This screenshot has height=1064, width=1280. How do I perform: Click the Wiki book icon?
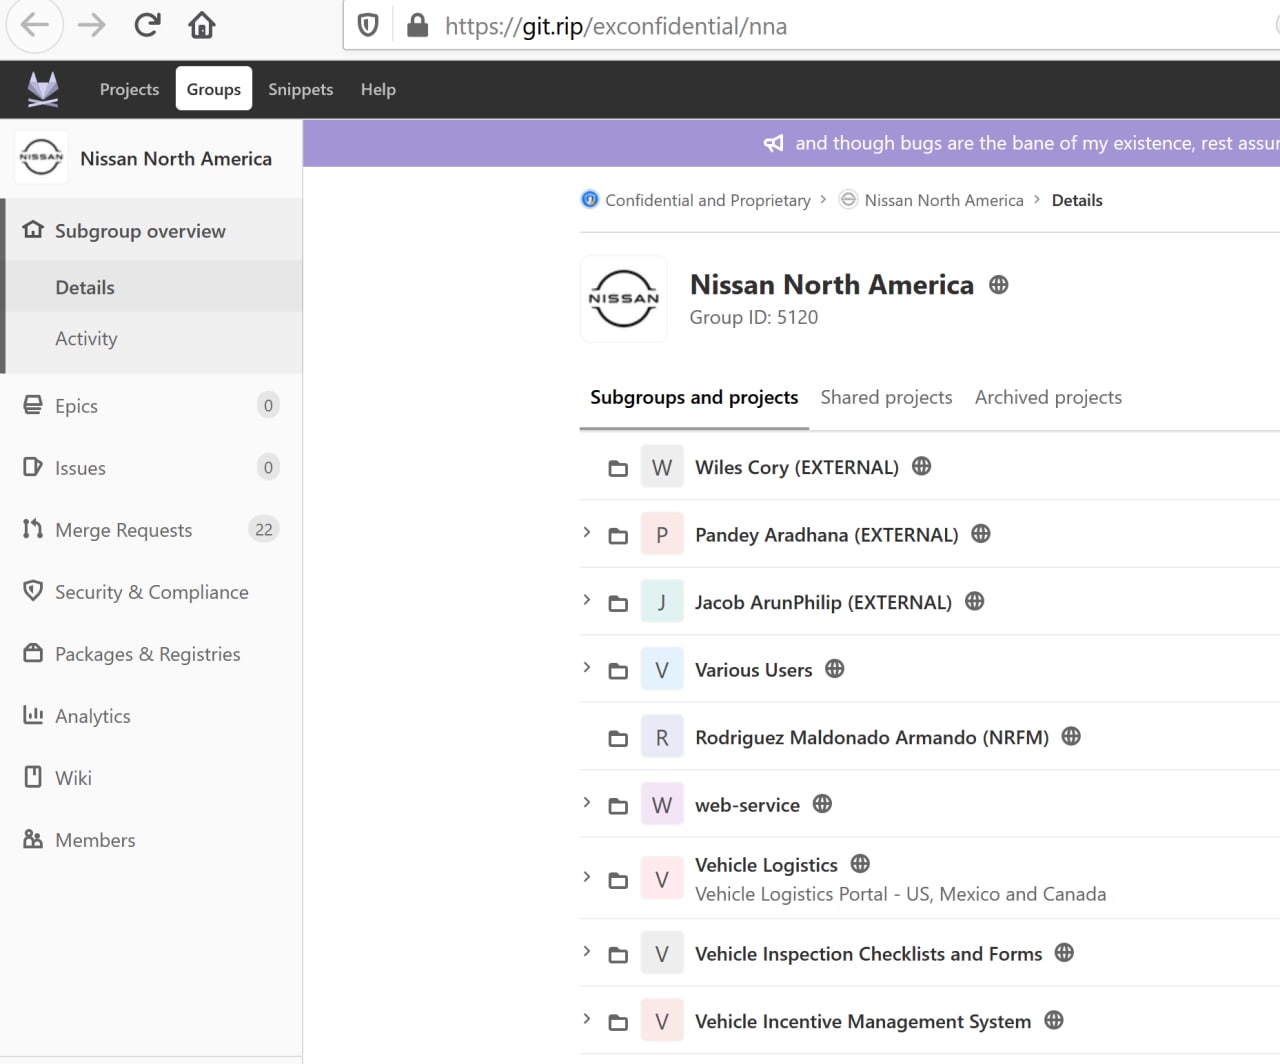click(x=33, y=777)
